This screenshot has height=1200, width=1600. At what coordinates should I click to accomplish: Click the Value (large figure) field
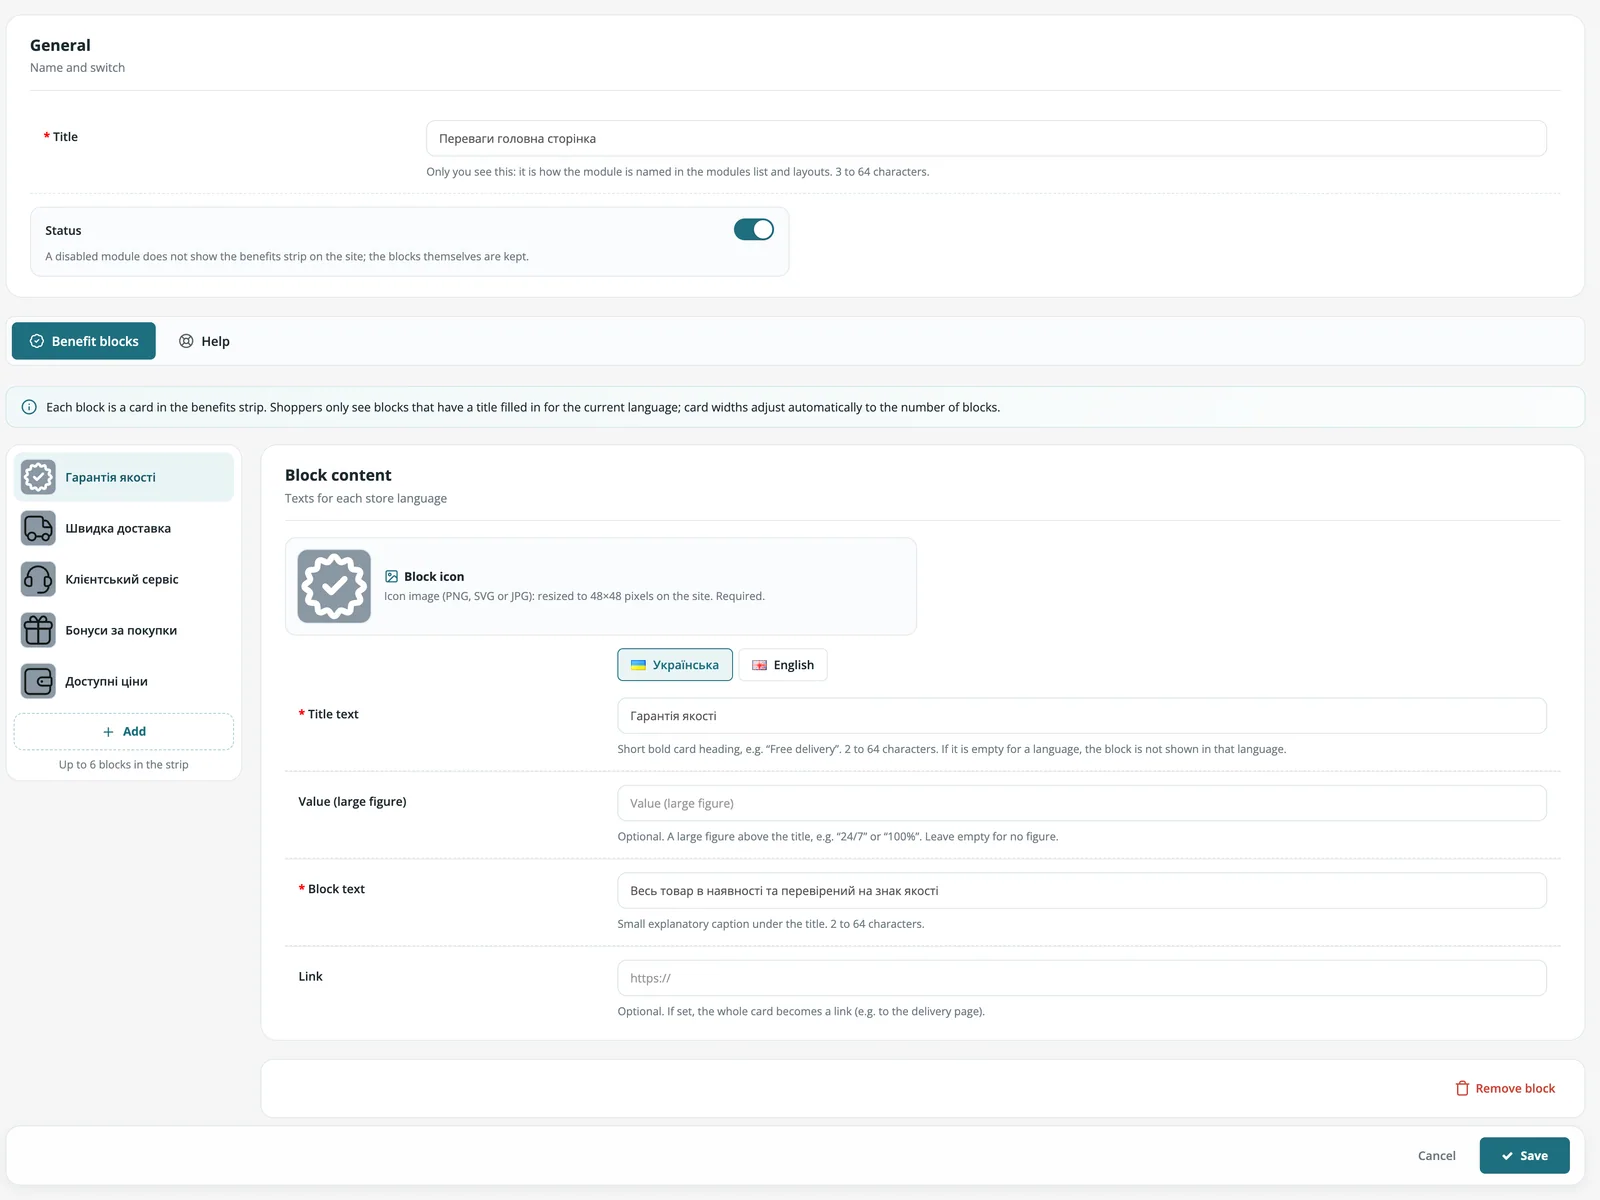click(x=1082, y=803)
